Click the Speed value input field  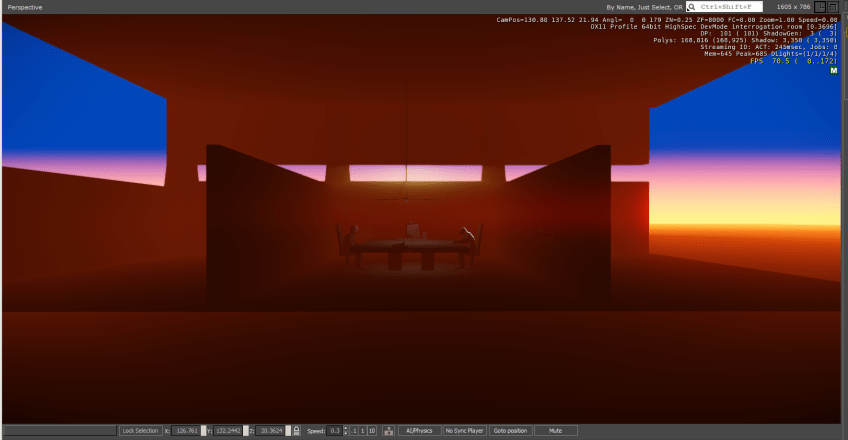coord(334,430)
